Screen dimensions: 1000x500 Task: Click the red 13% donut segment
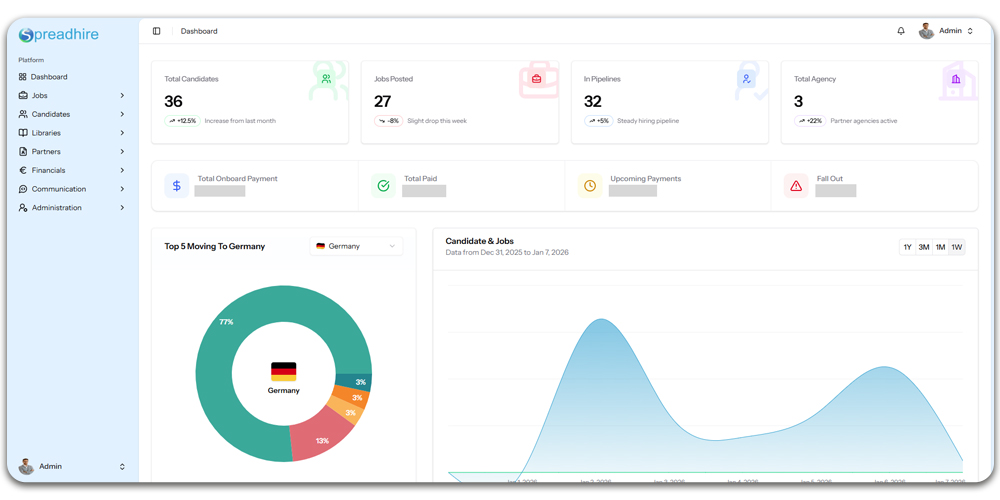[x=318, y=439]
